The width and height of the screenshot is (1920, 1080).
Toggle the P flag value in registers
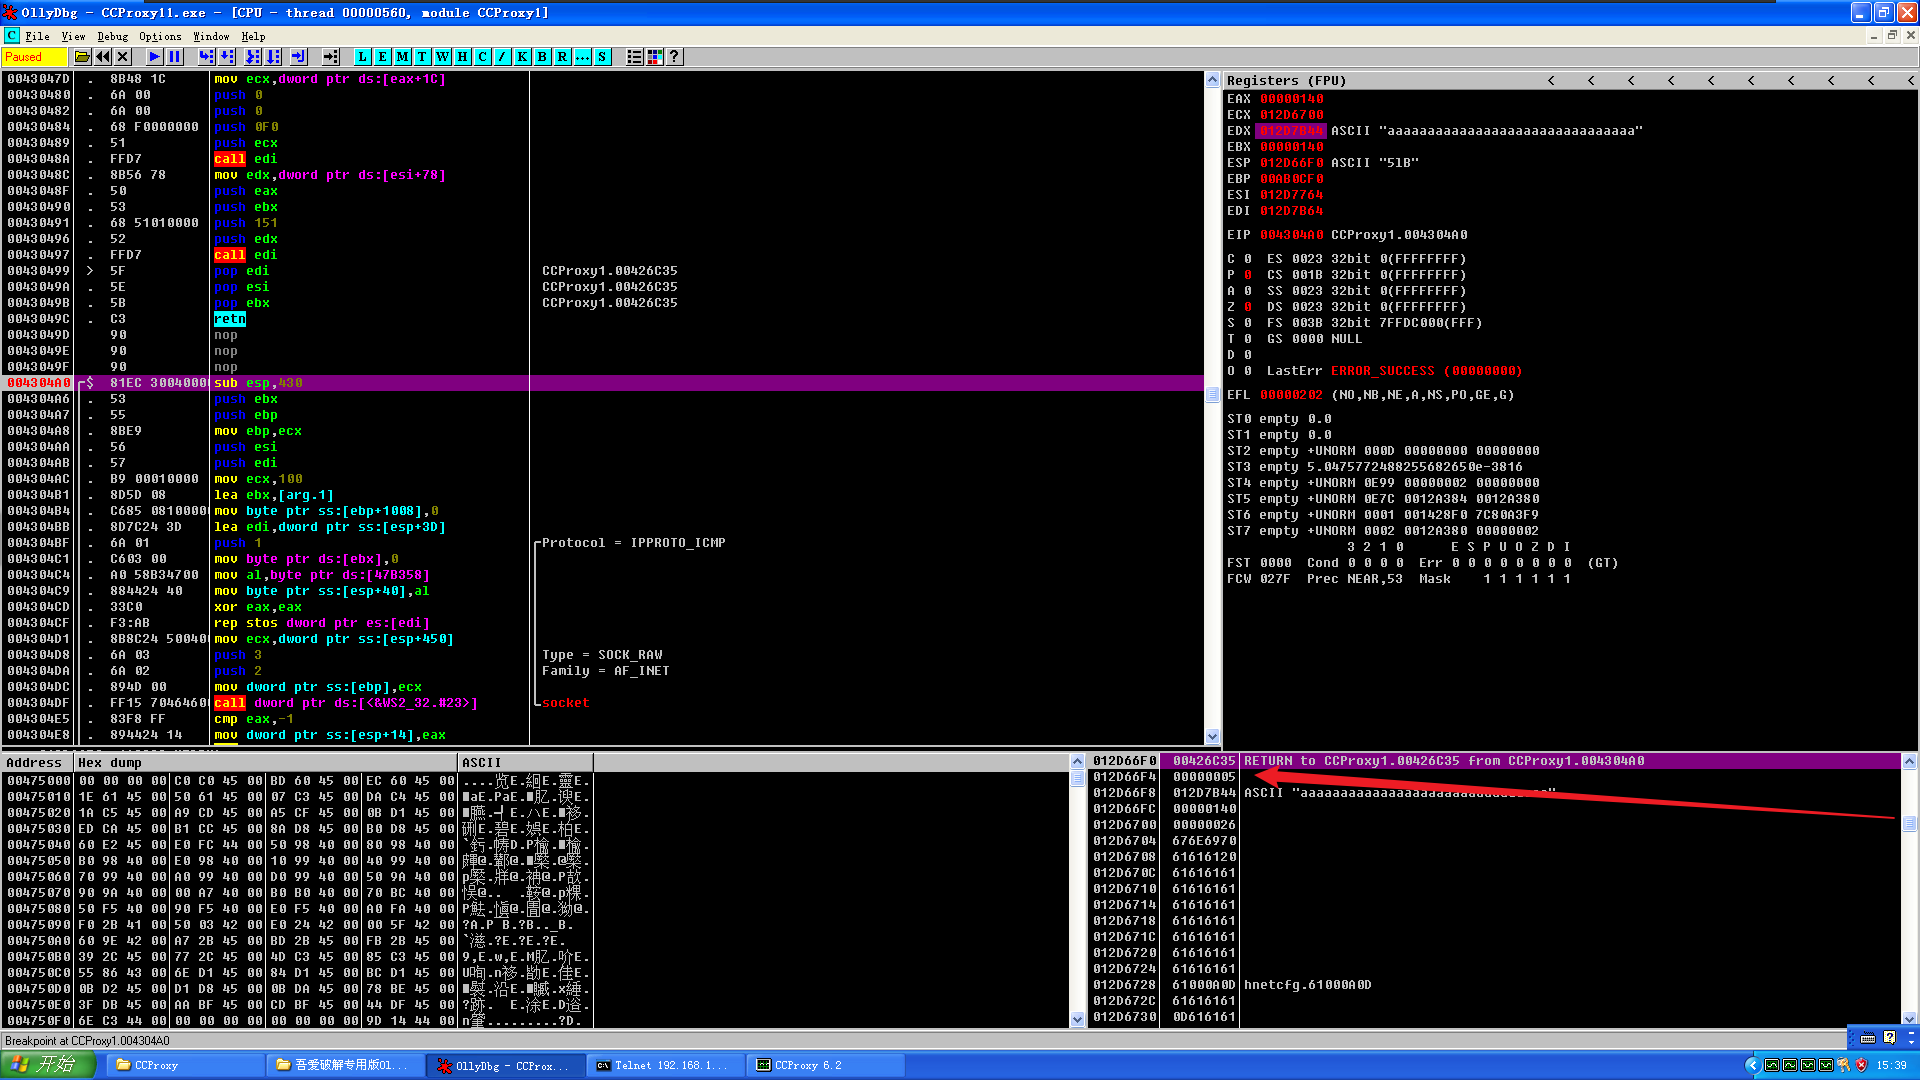tap(1248, 275)
